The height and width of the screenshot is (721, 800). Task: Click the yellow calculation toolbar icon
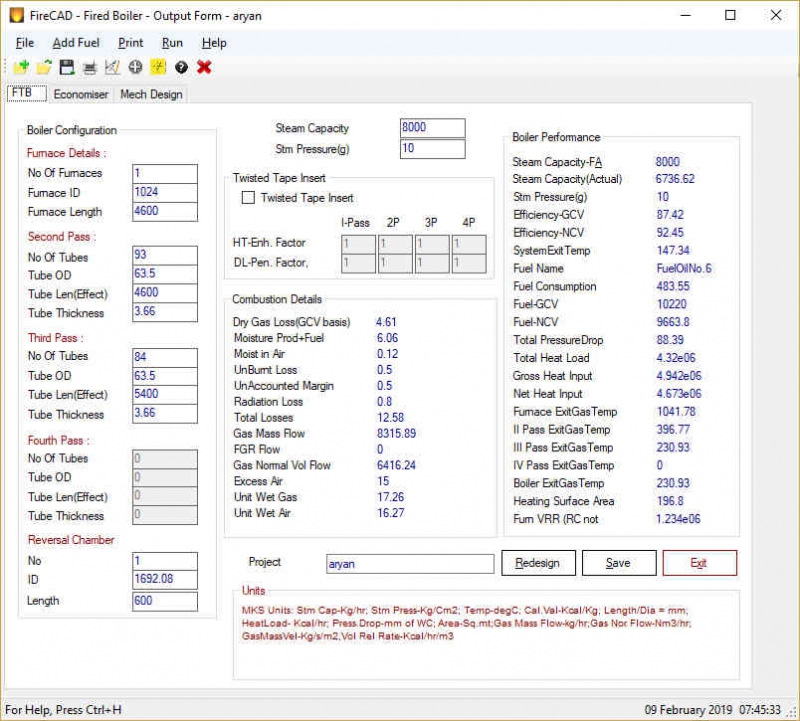click(x=157, y=67)
